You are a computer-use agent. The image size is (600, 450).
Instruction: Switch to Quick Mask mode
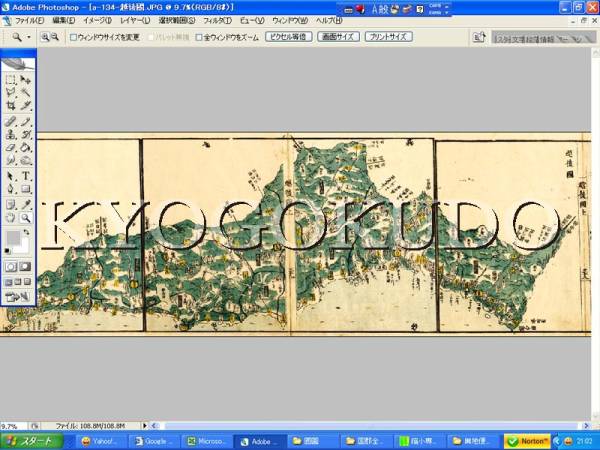tap(25, 267)
